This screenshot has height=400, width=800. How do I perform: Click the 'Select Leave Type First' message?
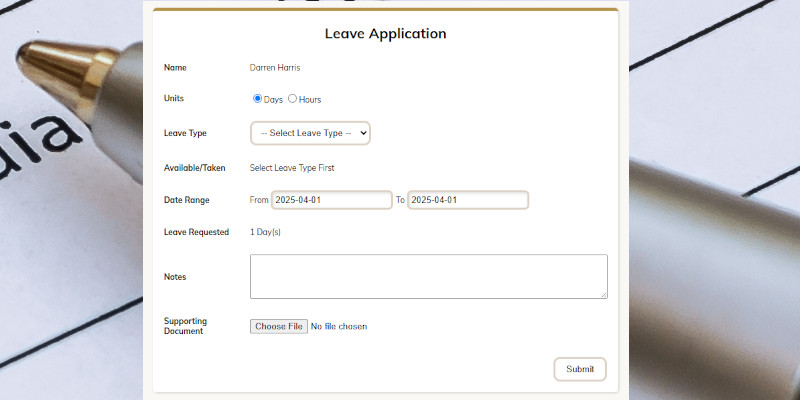tap(292, 168)
